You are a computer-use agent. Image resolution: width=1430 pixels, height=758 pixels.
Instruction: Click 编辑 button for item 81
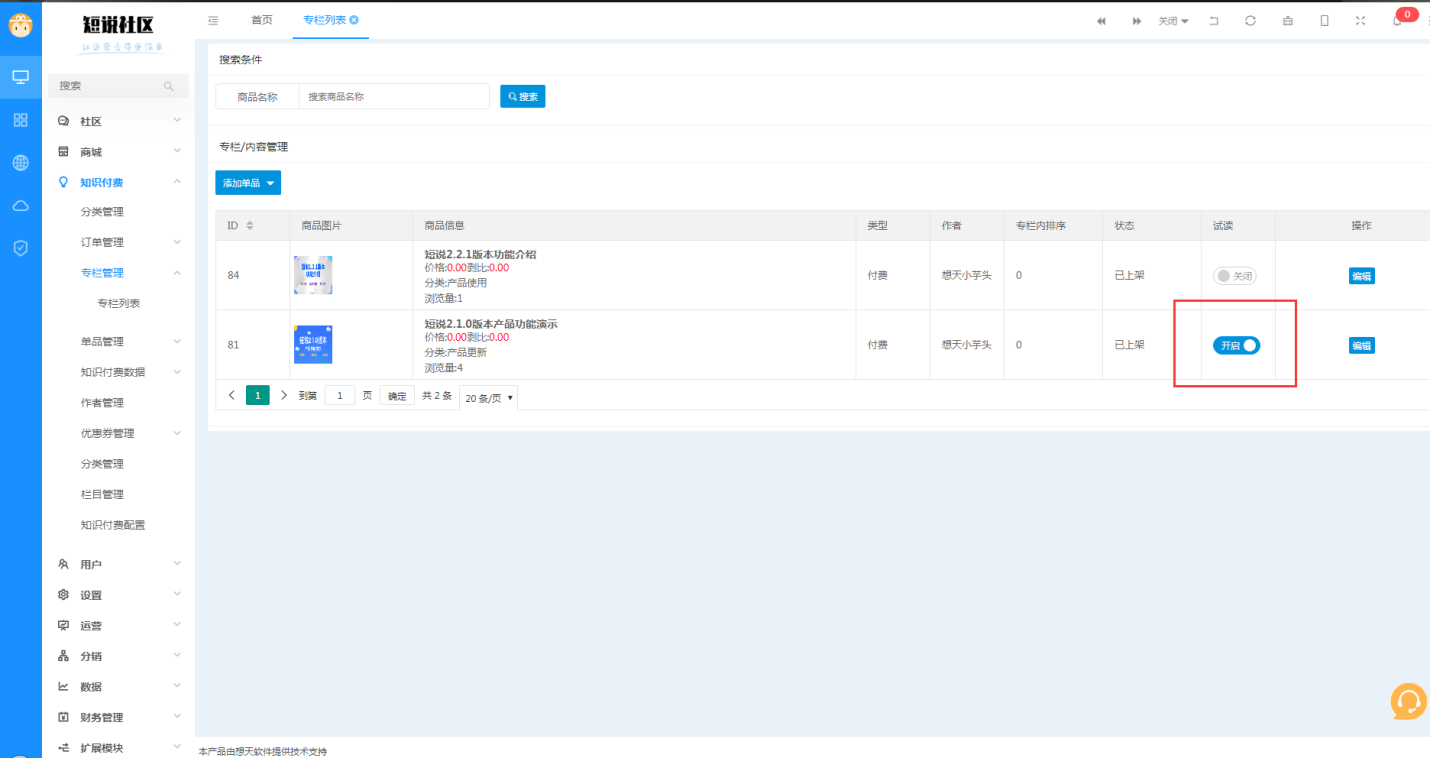click(1361, 346)
